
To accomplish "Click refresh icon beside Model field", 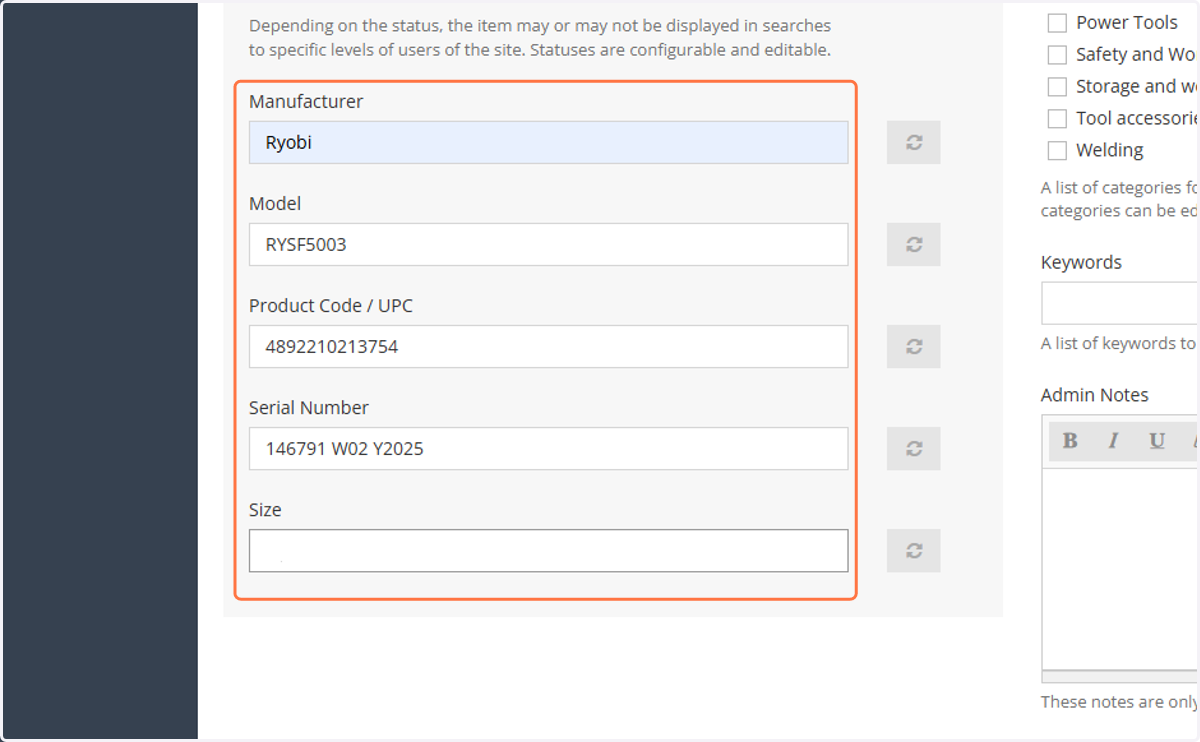I will coord(913,244).
